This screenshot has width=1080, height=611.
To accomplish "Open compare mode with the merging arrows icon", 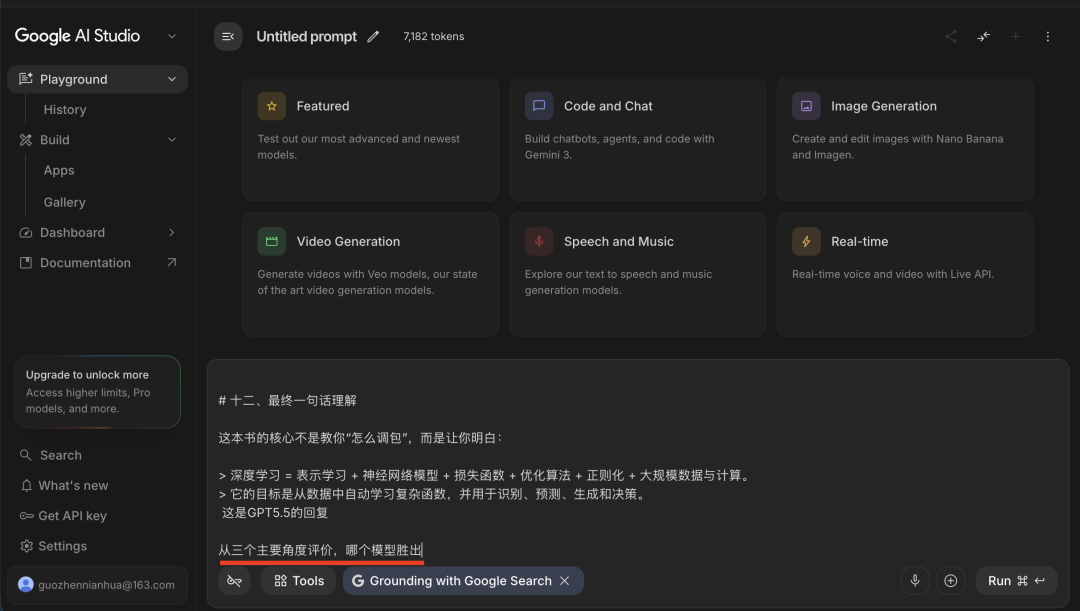I will (983, 36).
